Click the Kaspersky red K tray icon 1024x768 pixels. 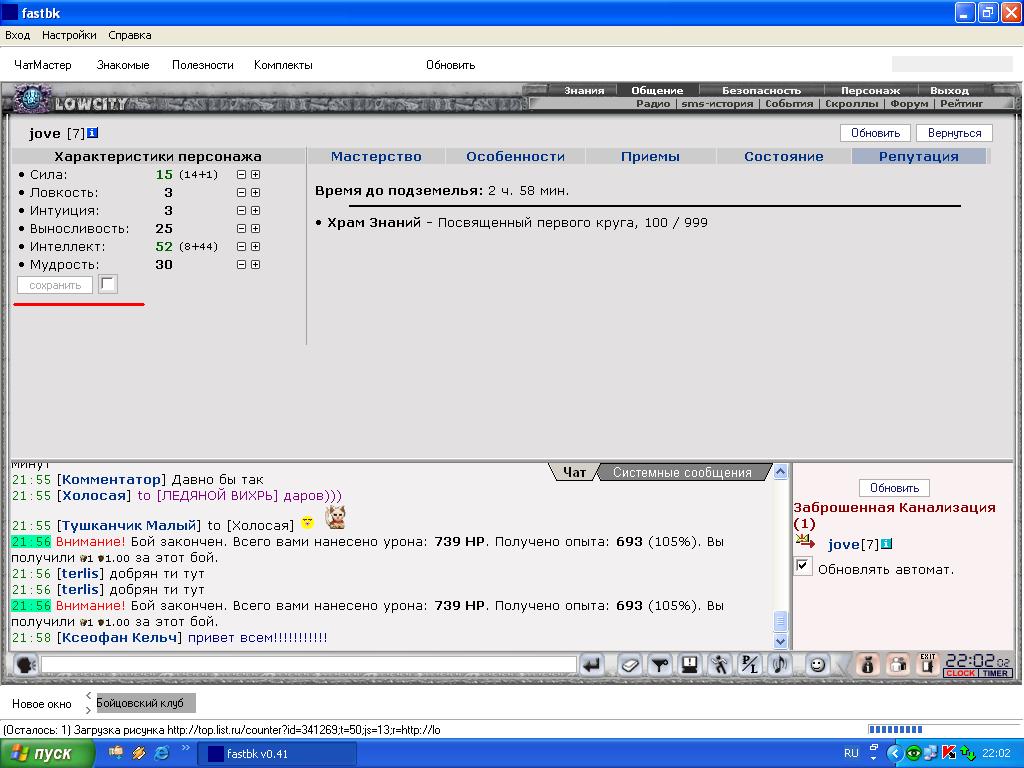949,753
